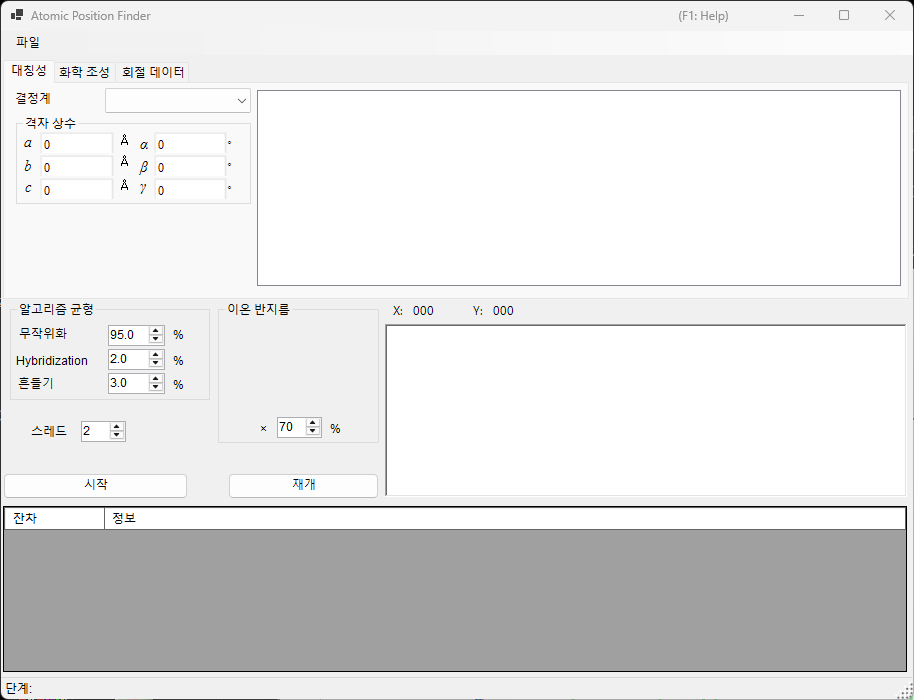Decrease the 무작위화 percentage
This screenshot has height=700, width=914.
click(156, 339)
